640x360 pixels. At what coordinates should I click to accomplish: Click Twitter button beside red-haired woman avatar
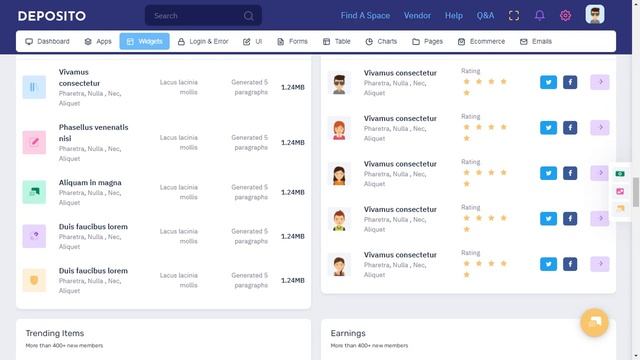tap(548, 128)
